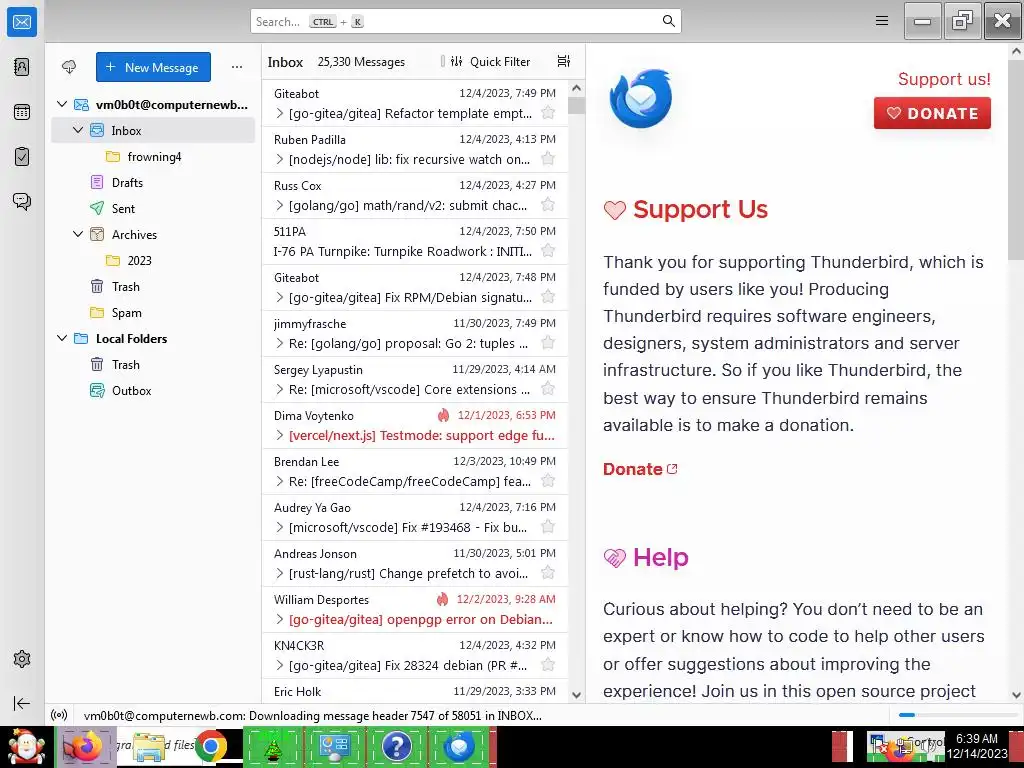Click the red DONATE button

(932, 113)
